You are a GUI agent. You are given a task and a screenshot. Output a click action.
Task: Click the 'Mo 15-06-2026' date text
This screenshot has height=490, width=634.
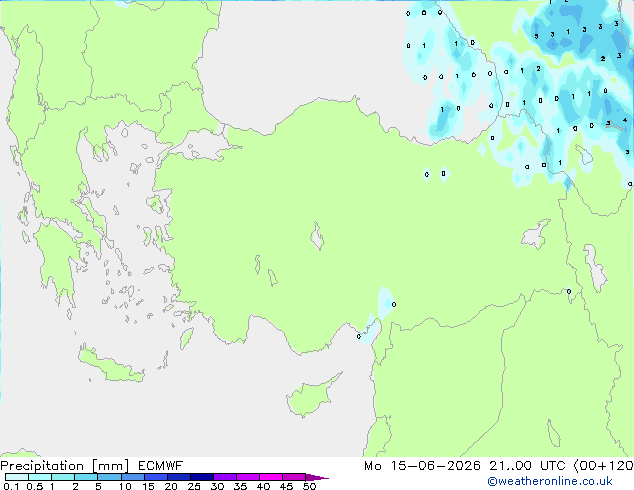pos(422,466)
